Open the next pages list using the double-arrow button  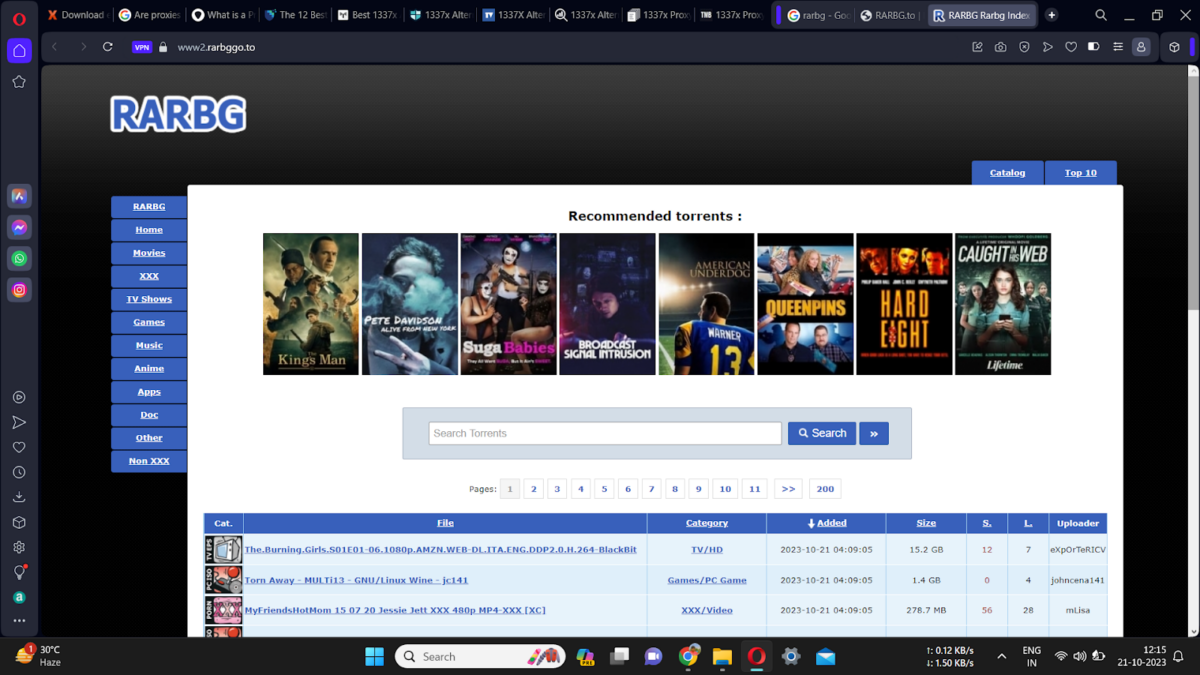point(788,488)
